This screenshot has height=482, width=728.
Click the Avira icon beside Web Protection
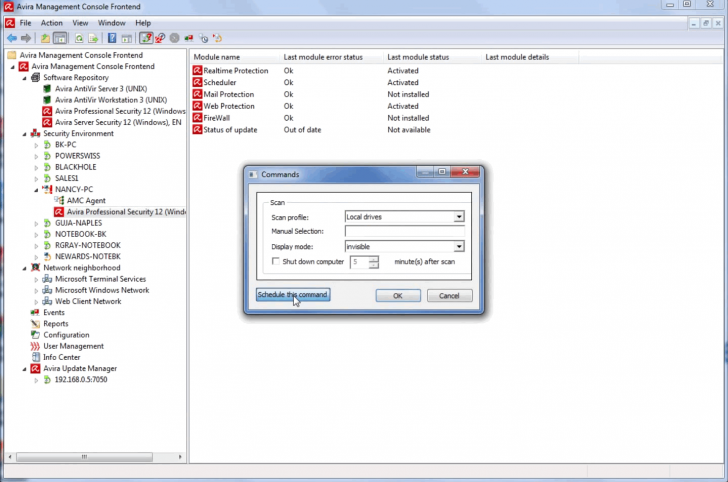197,106
